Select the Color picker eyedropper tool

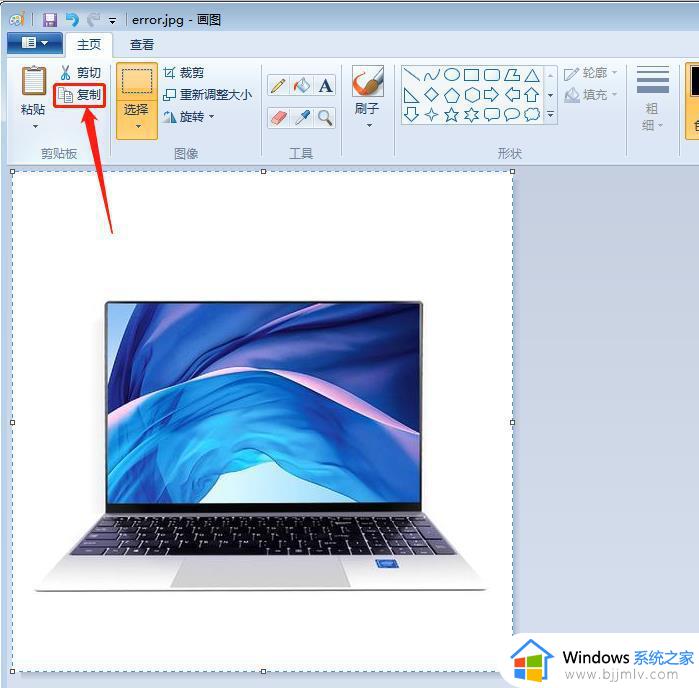pos(302,118)
